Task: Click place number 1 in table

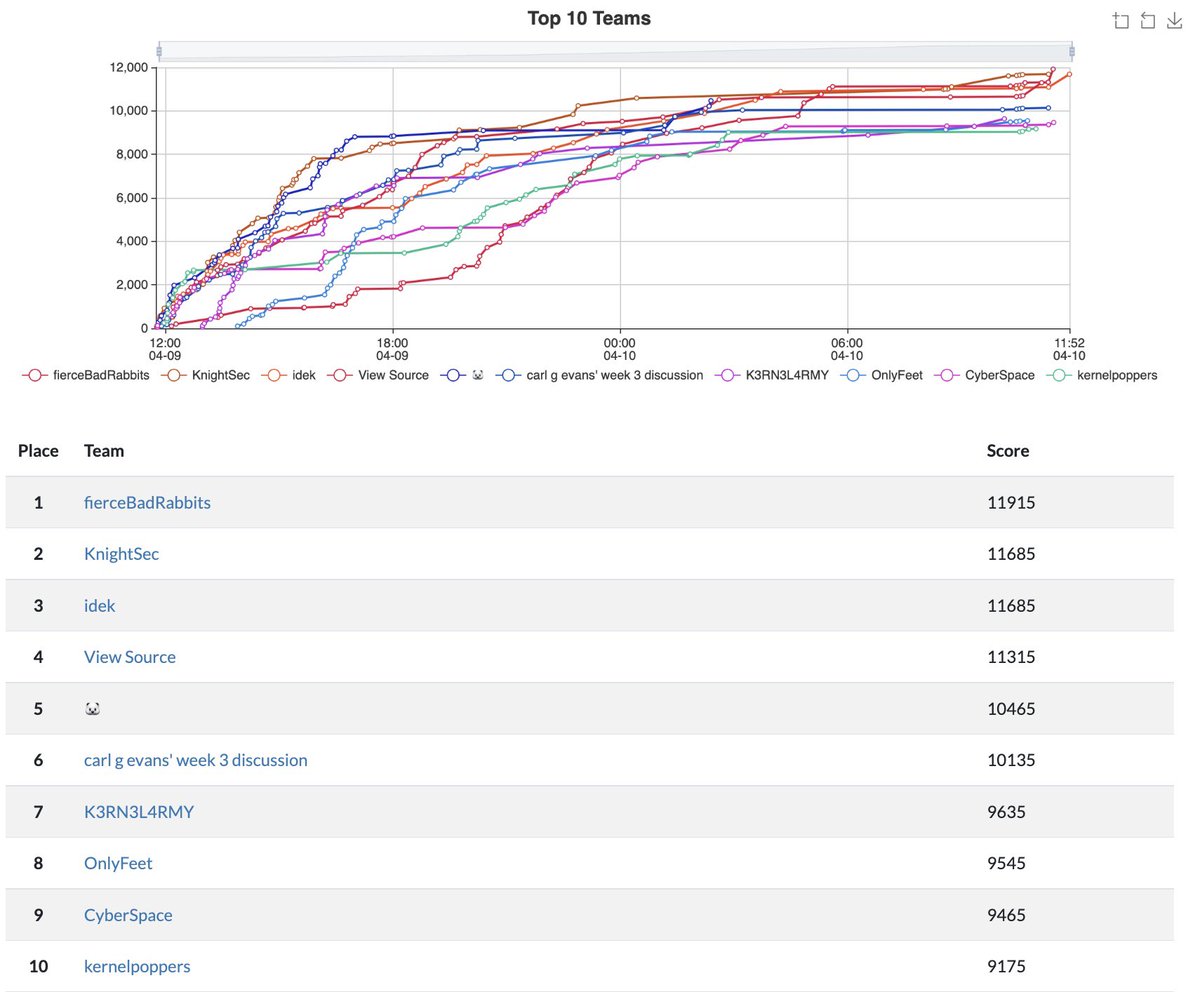Action: click(38, 502)
